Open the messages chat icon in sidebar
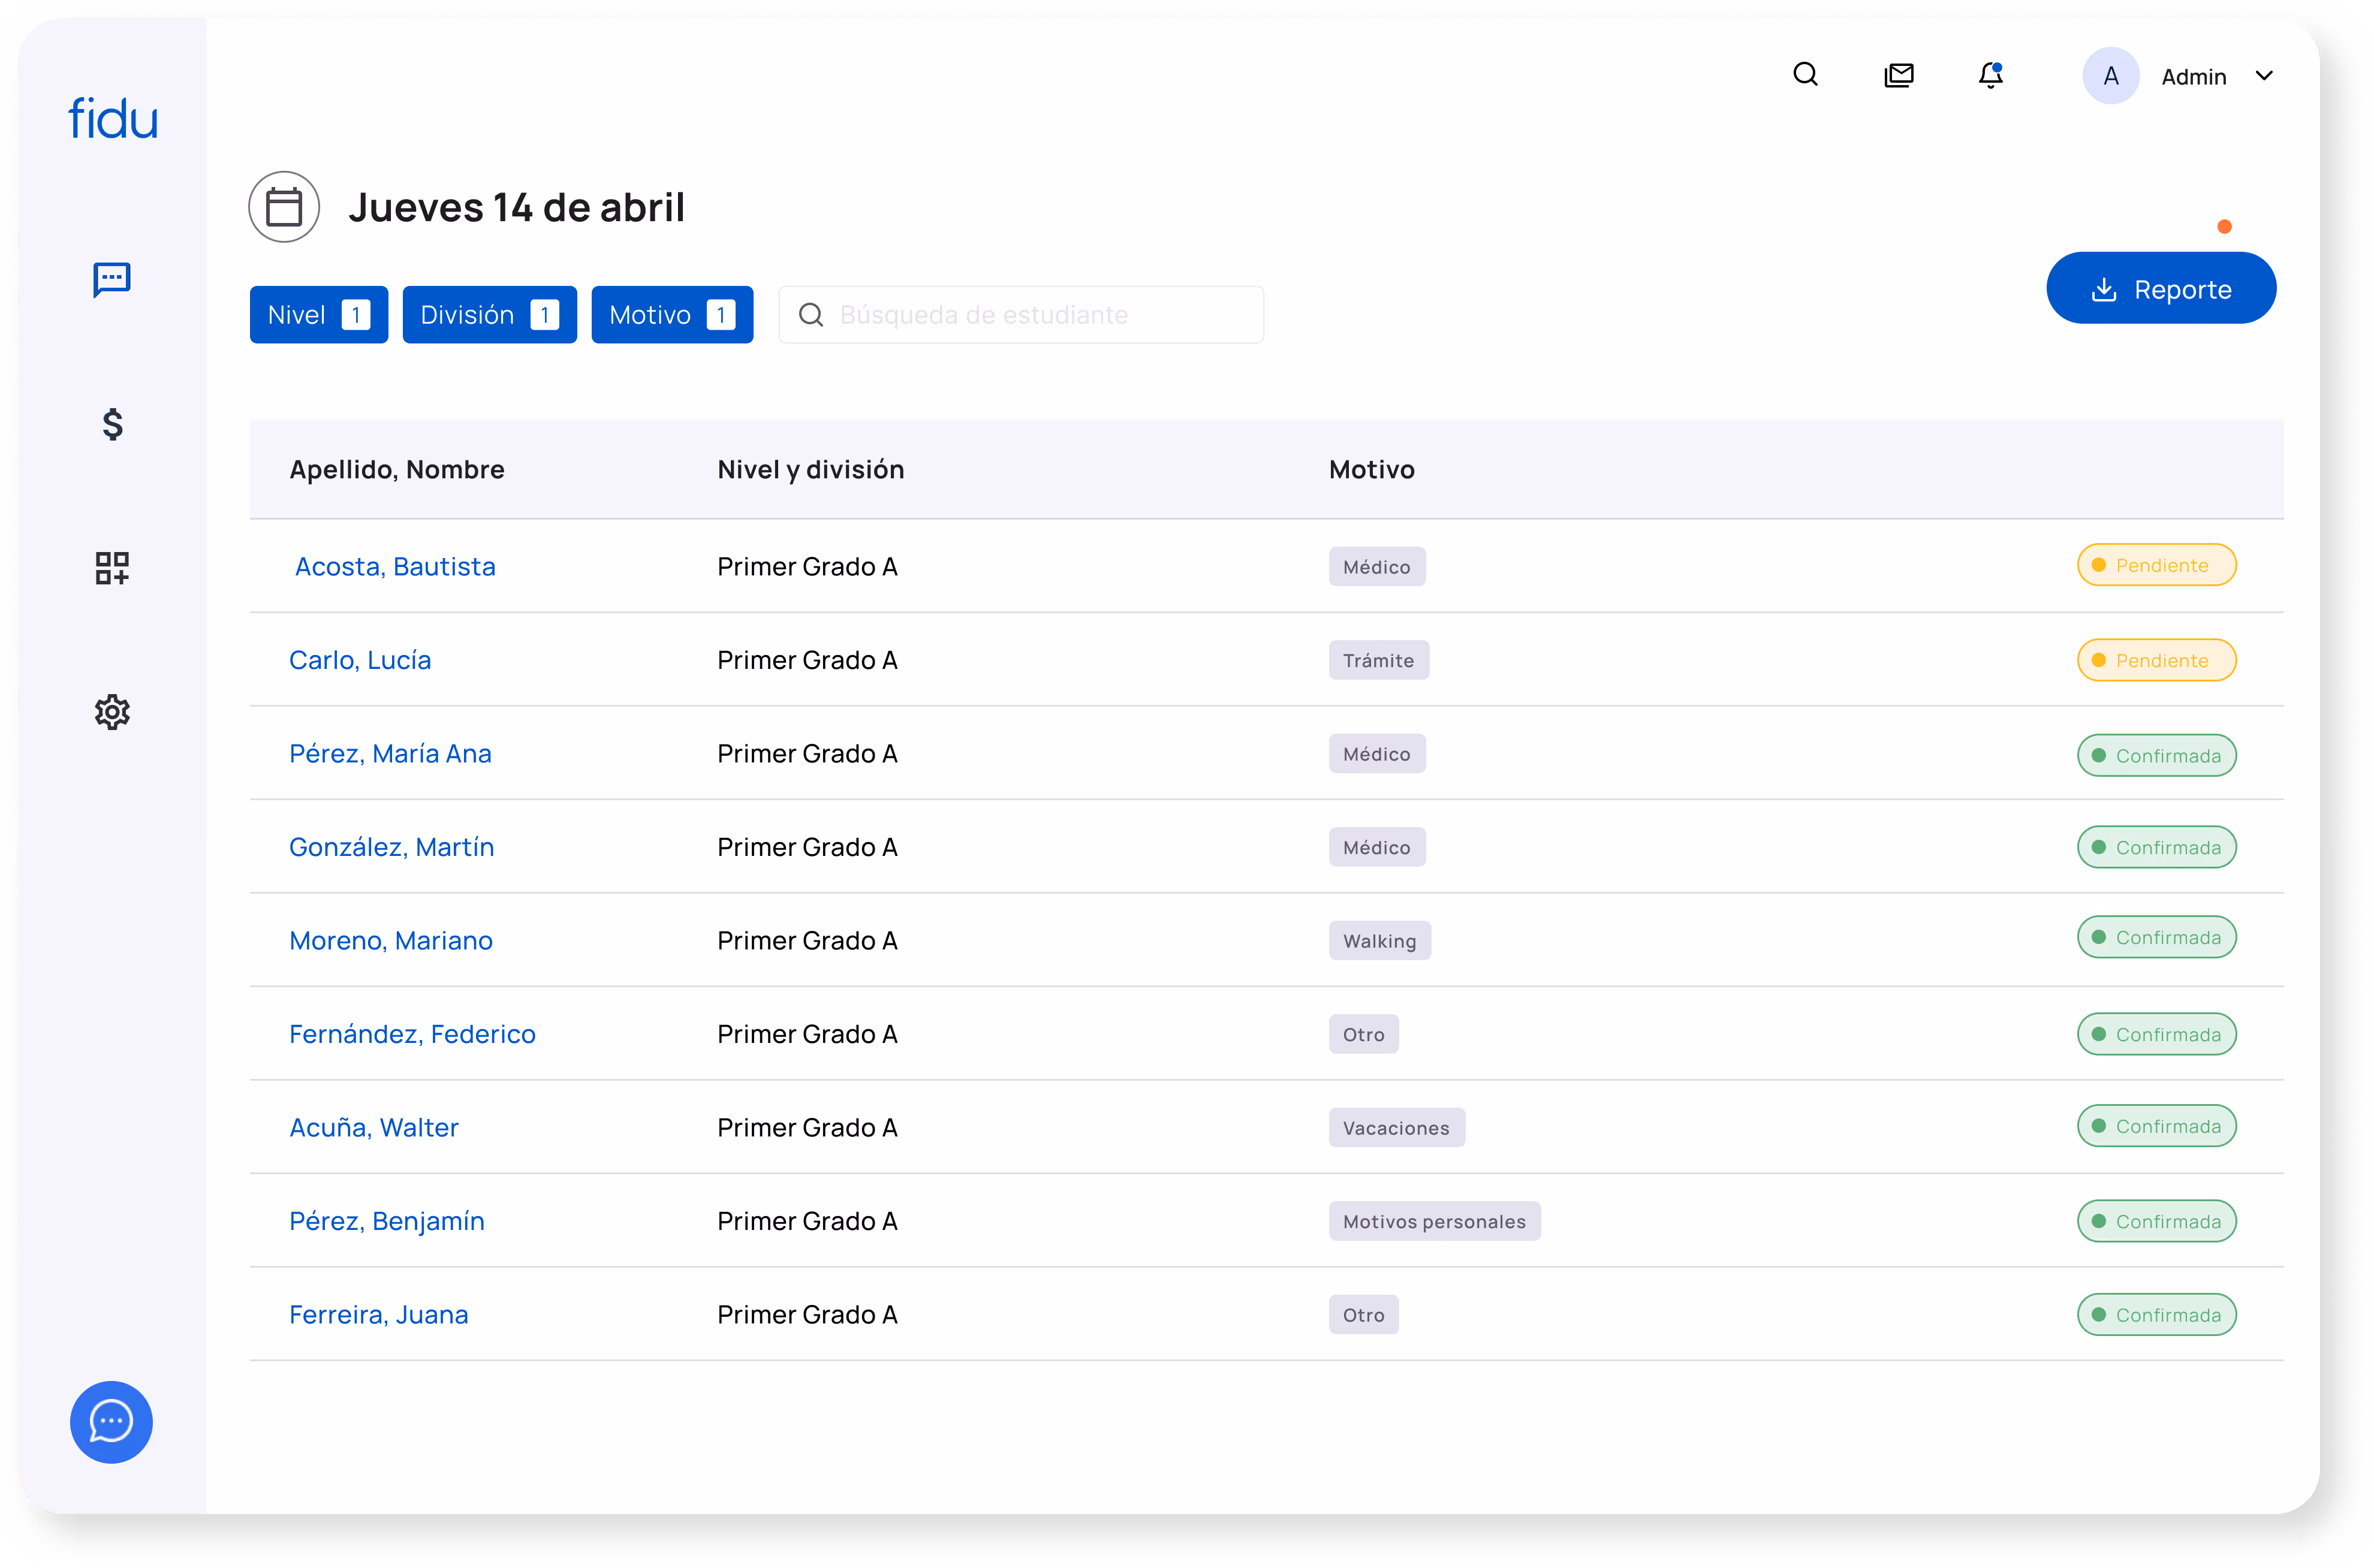The height and width of the screenshot is (1568, 2374). [x=112, y=279]
